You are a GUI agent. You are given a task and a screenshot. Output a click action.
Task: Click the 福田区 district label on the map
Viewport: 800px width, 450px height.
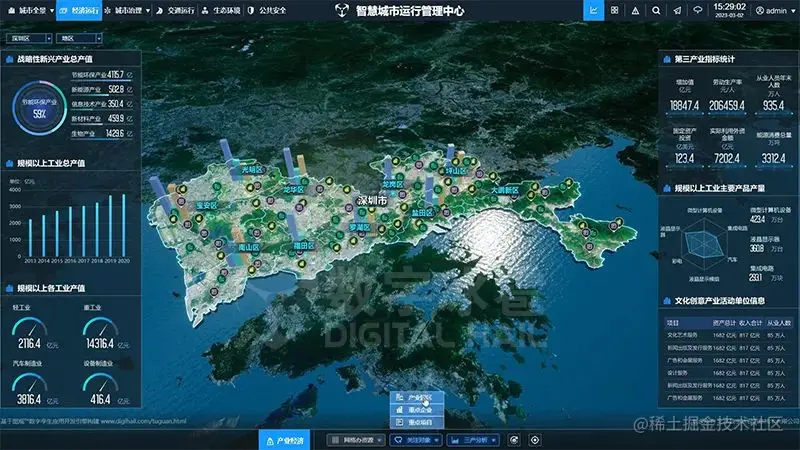304,246
